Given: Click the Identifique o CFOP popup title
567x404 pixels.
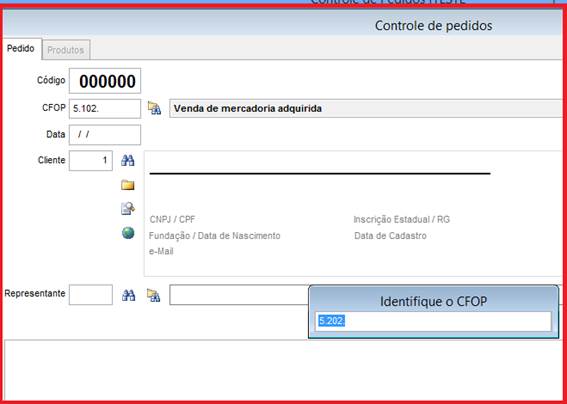Looking at the screenshot, I should 433,301.
